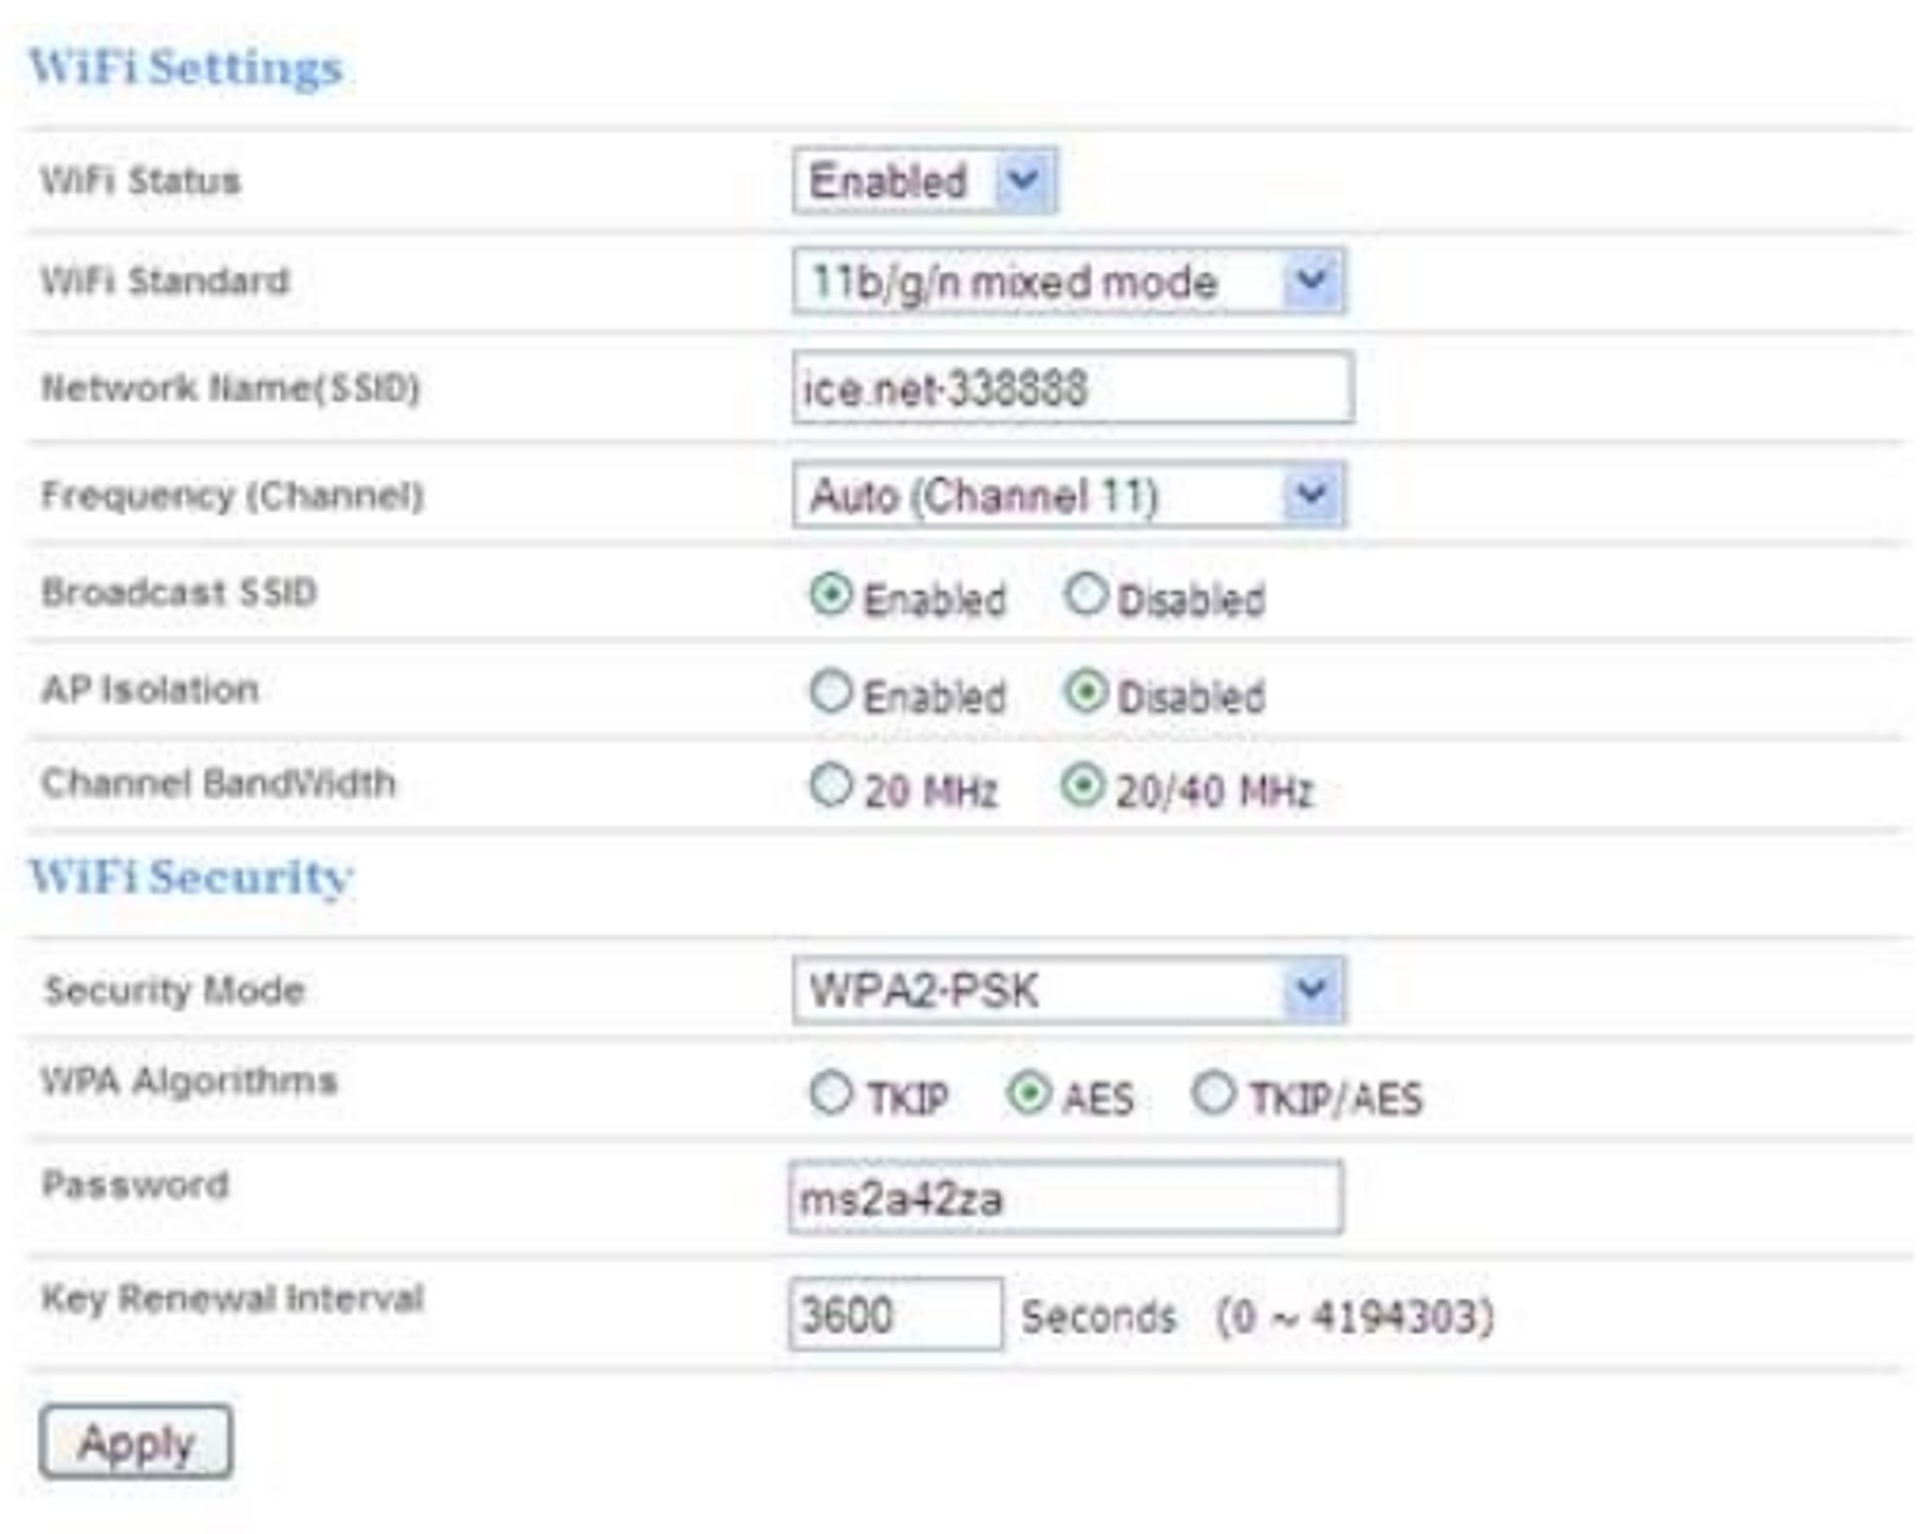
Task: Select Disabled for Broadcast SSID
Action: click(x=1085, y=595)
